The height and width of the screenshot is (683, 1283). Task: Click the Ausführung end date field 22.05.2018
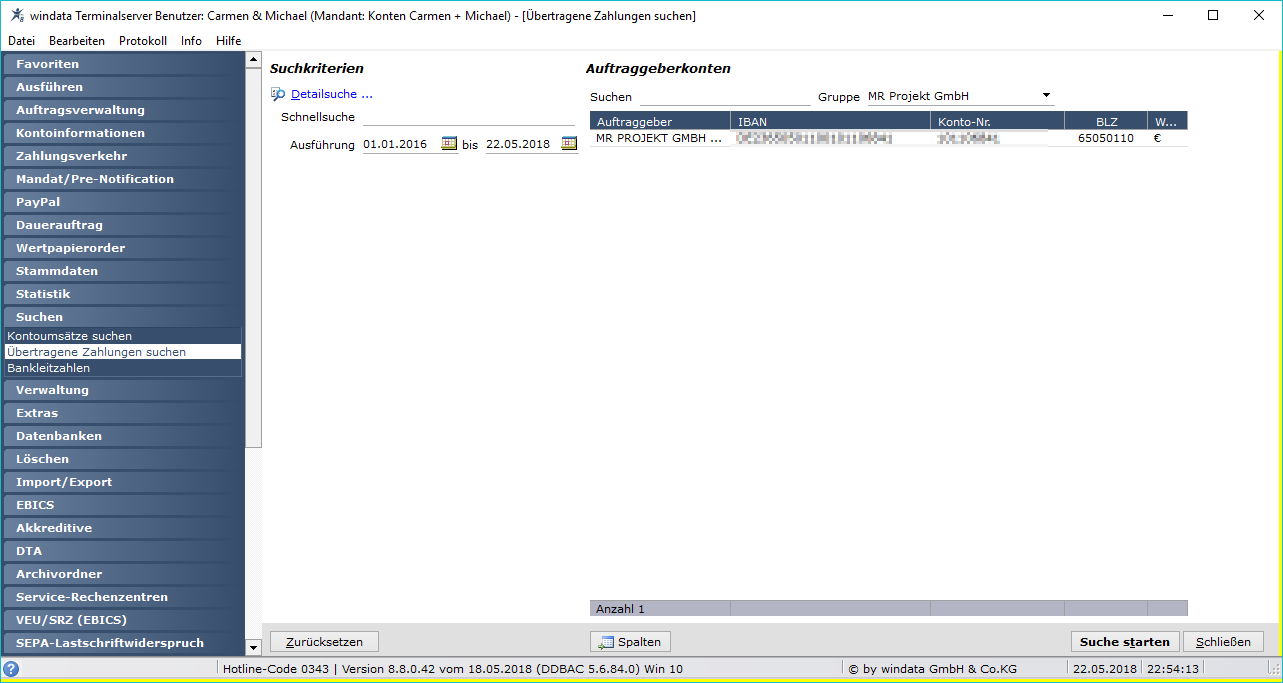click(522, 144)
